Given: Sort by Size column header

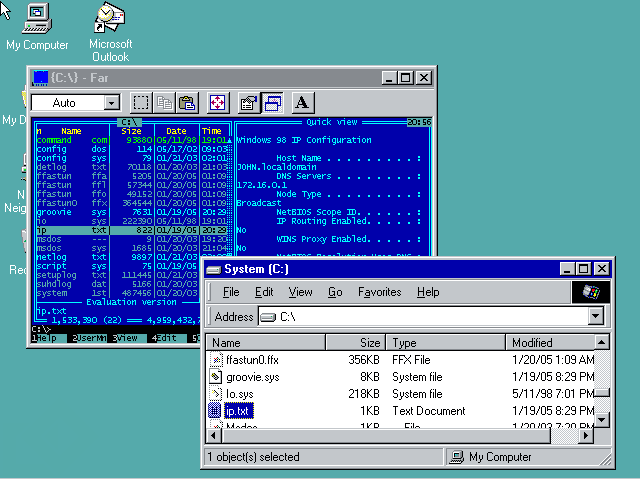Looking at the screenshot, I should pos(356,342).
